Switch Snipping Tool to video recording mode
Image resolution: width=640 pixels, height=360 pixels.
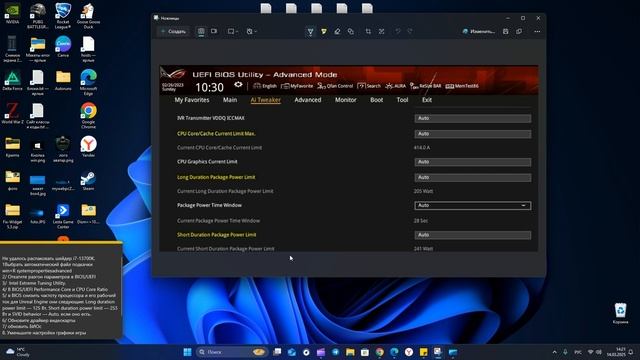tap(214, 31)
